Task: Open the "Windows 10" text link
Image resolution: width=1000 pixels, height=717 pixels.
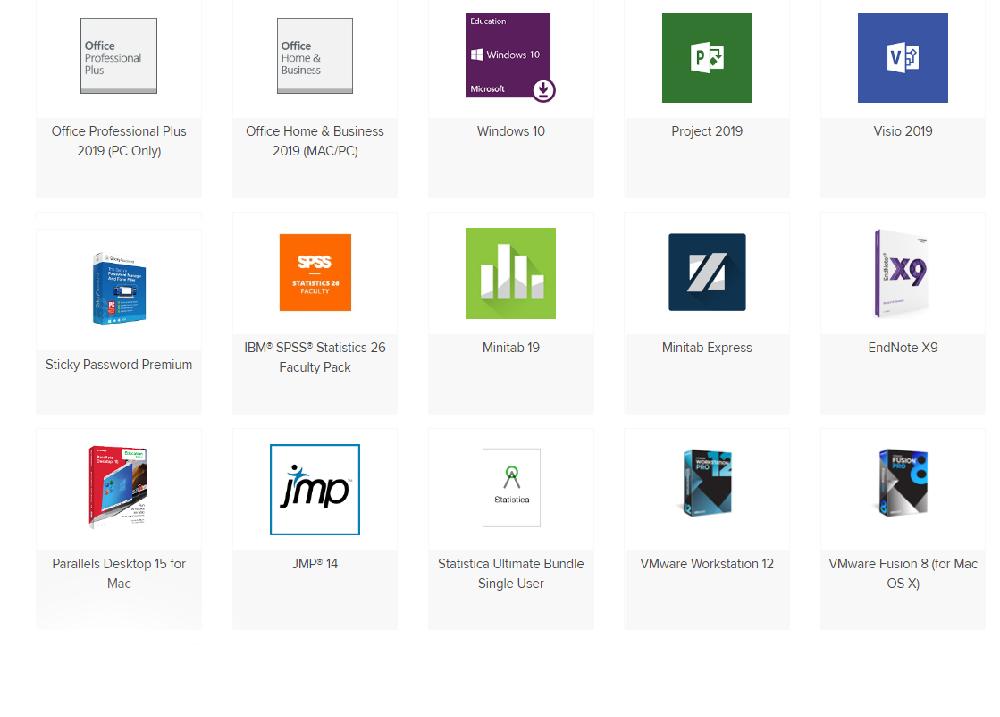Action: (x=510, y=131)
